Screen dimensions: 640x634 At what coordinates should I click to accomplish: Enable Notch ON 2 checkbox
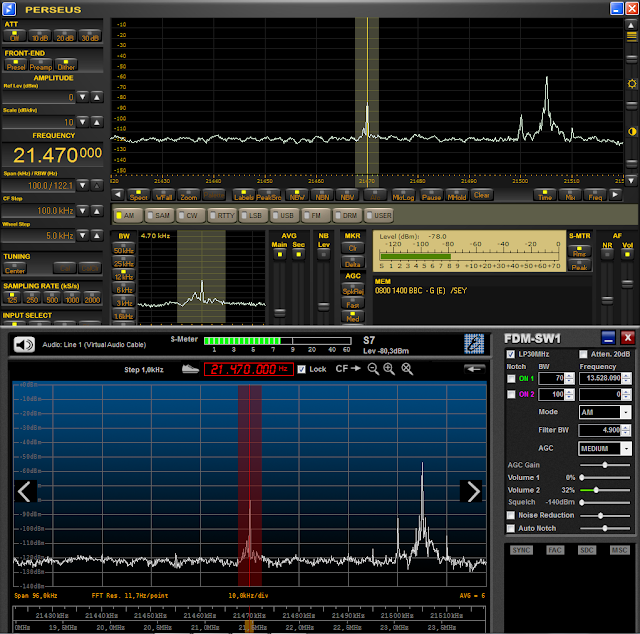click(511, 394)
